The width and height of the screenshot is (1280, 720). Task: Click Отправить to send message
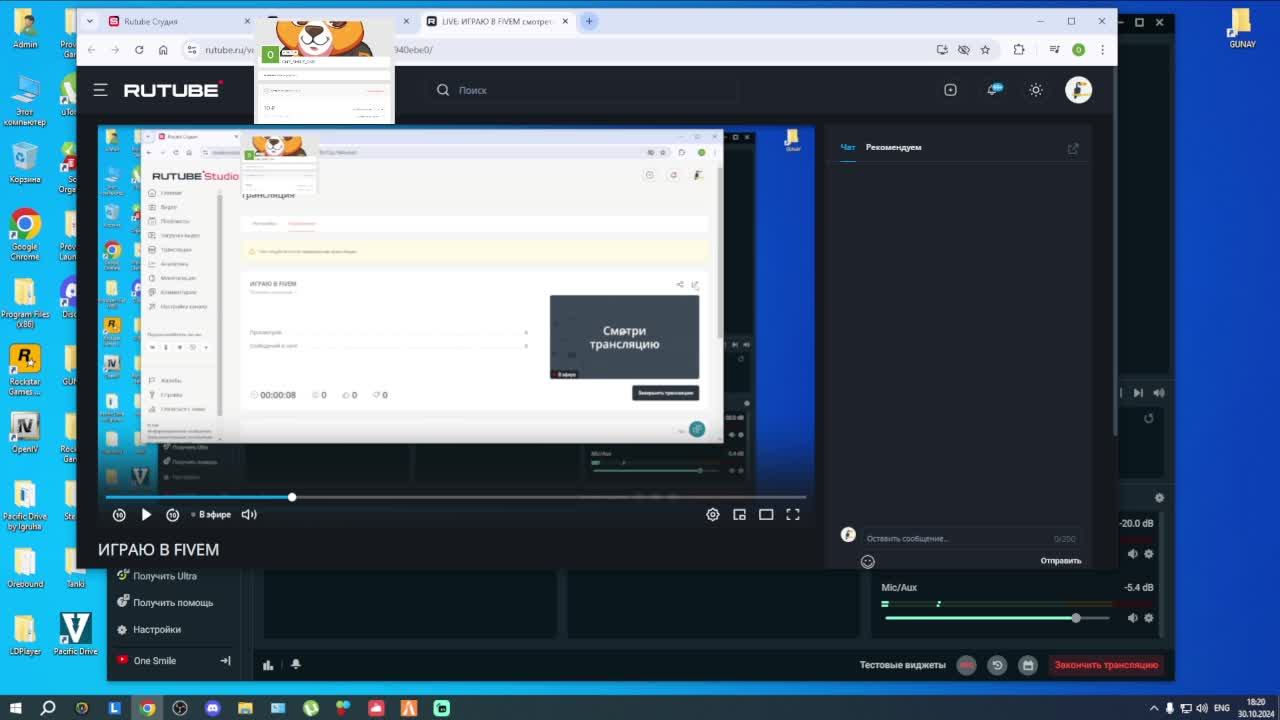coord(1061,561)
